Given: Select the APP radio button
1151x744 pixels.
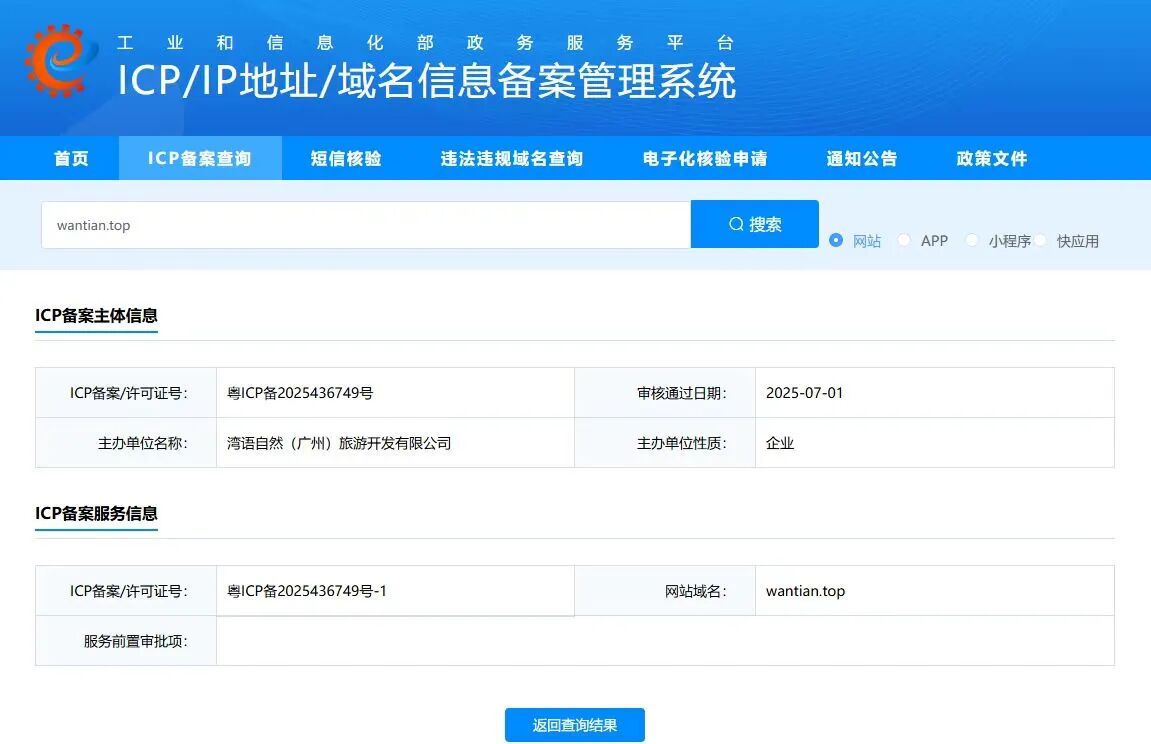Looking at the screenshot, I should click(904, 241).
